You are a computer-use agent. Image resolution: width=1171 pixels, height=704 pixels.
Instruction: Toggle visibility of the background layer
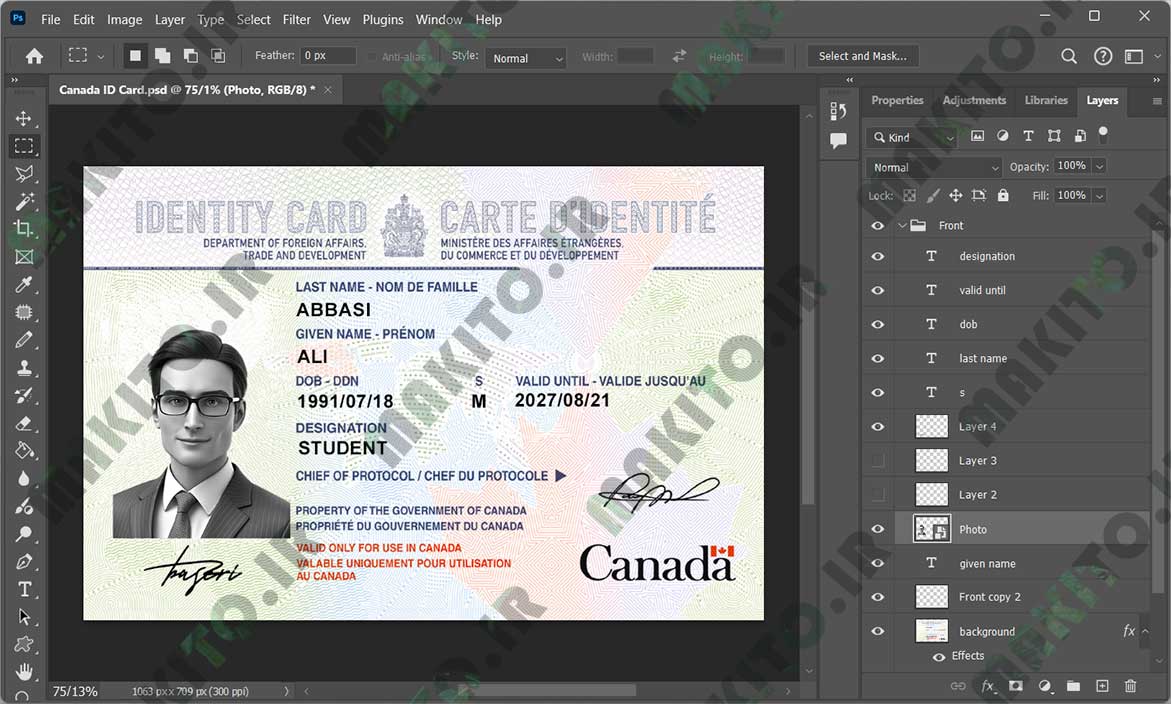tap(878, 631)
